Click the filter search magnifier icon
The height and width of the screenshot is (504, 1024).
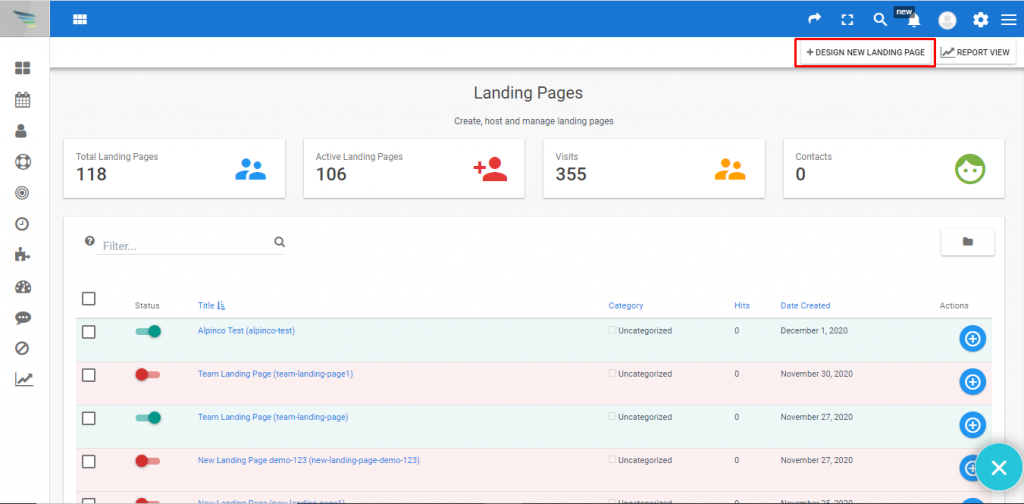tap(280, 242)
